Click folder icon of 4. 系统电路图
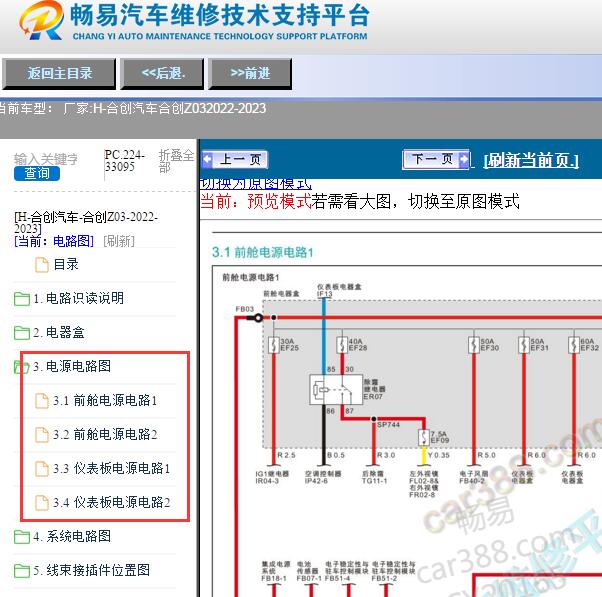 pyautogui.click(x=22, y=537)
